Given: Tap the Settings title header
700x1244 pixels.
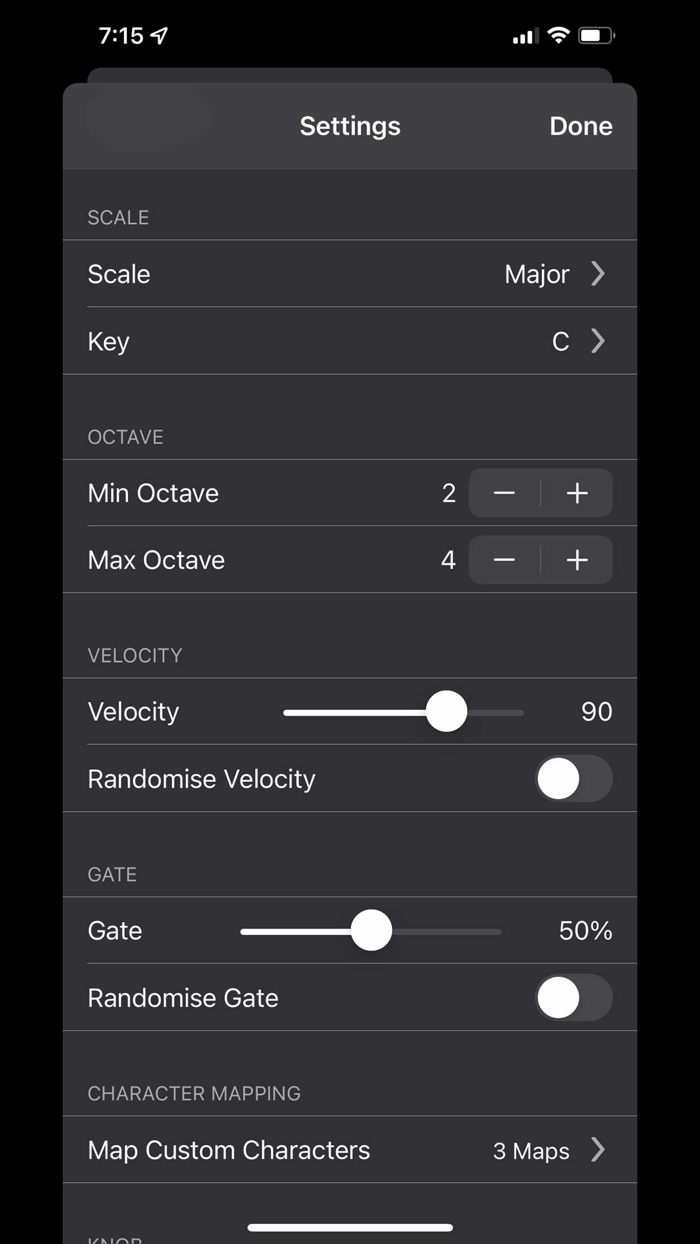Looking at the screenshot, I should 350,126.
